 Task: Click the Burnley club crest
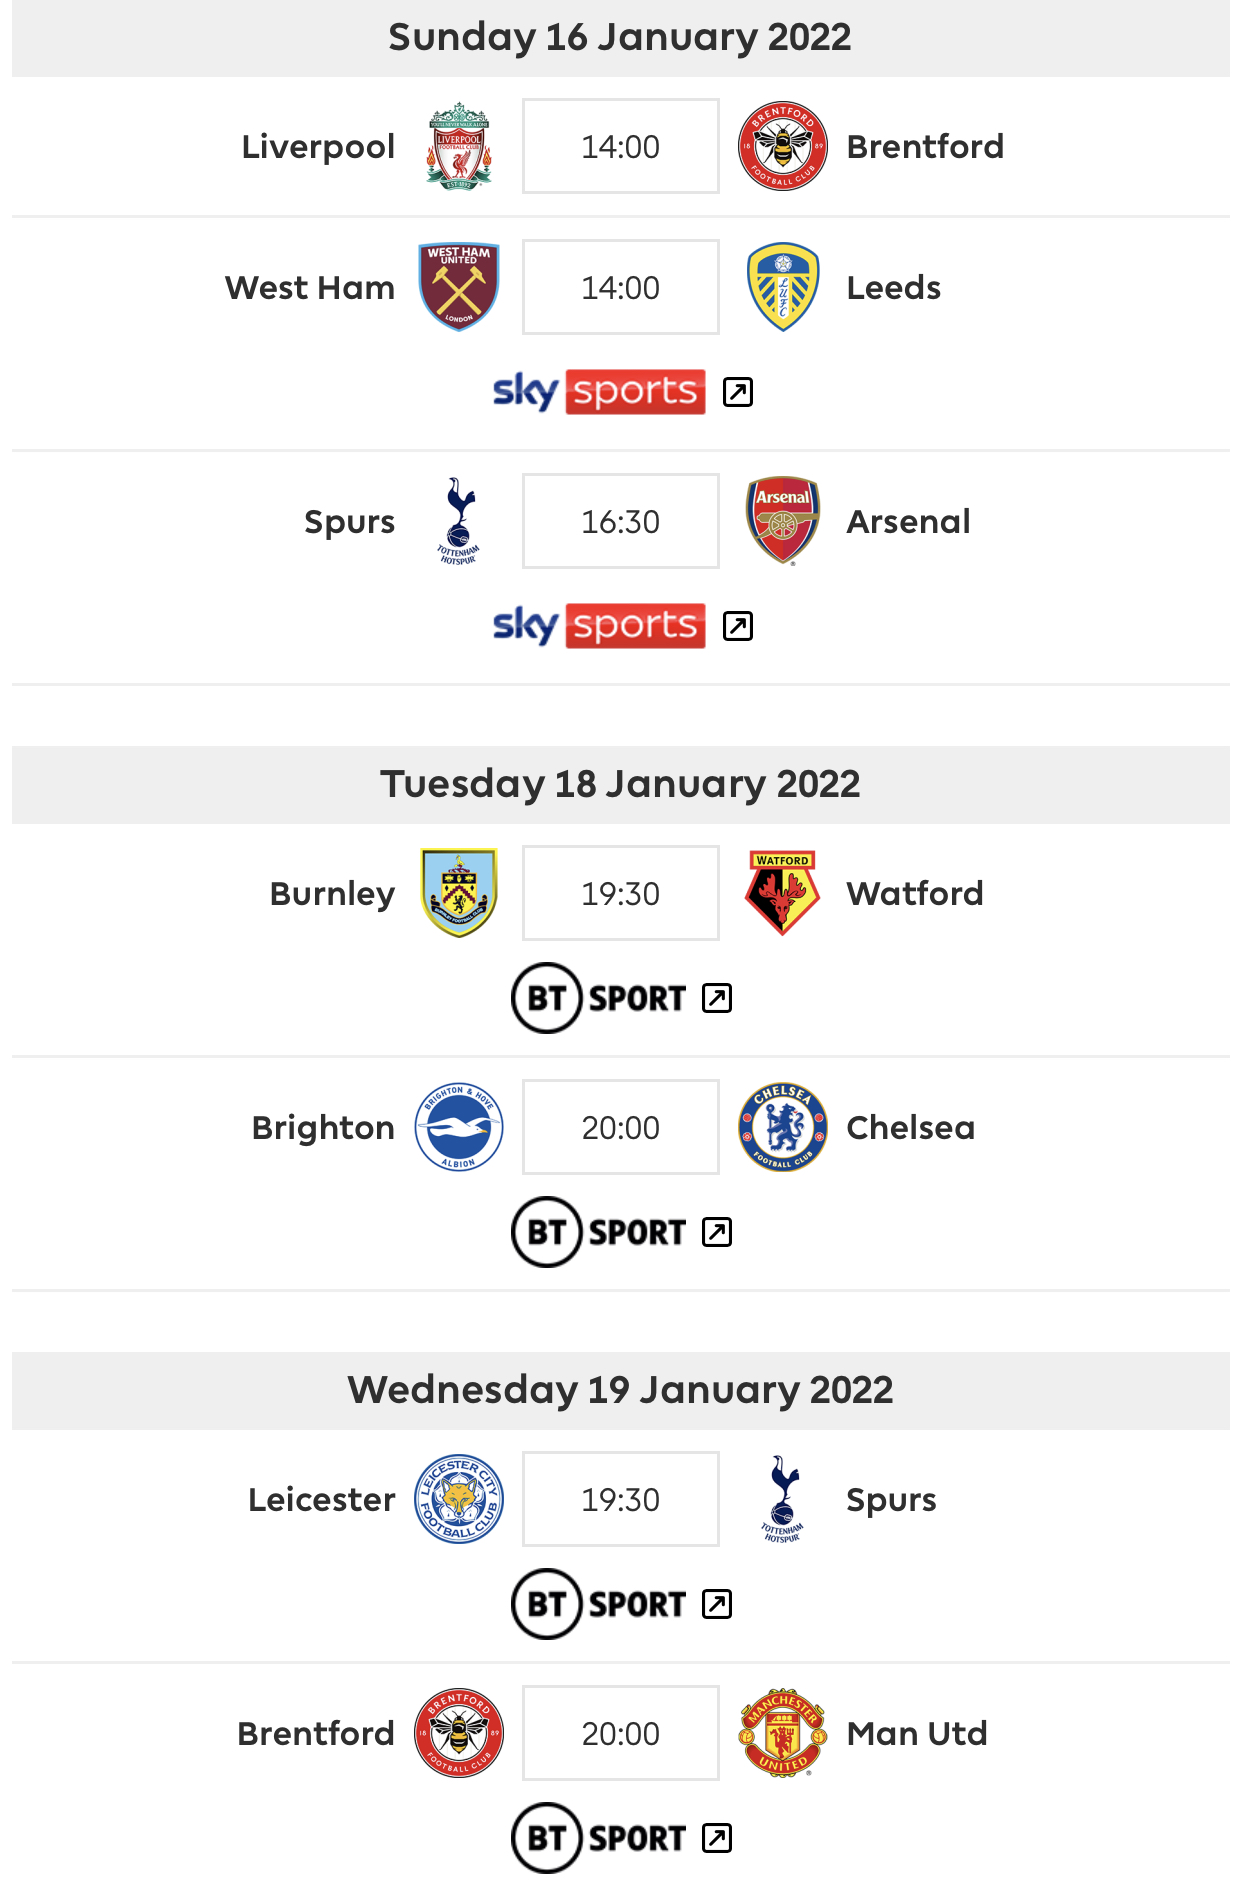[459, 893]
